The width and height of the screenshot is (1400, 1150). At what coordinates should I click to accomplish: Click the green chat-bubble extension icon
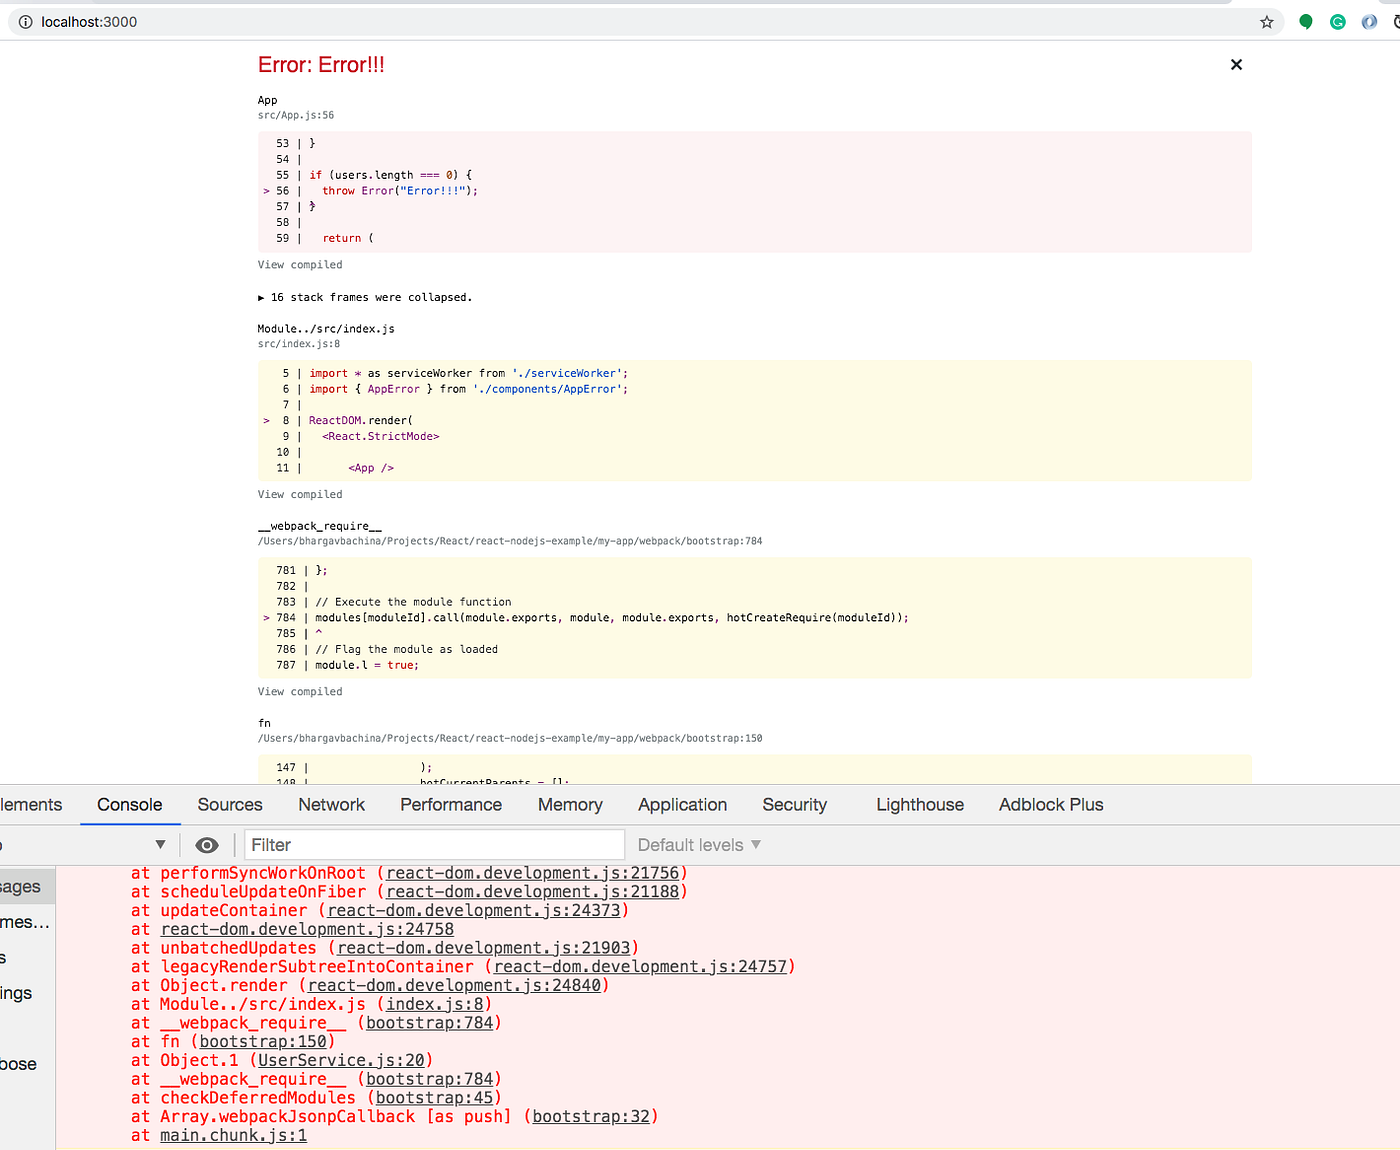1305,21
